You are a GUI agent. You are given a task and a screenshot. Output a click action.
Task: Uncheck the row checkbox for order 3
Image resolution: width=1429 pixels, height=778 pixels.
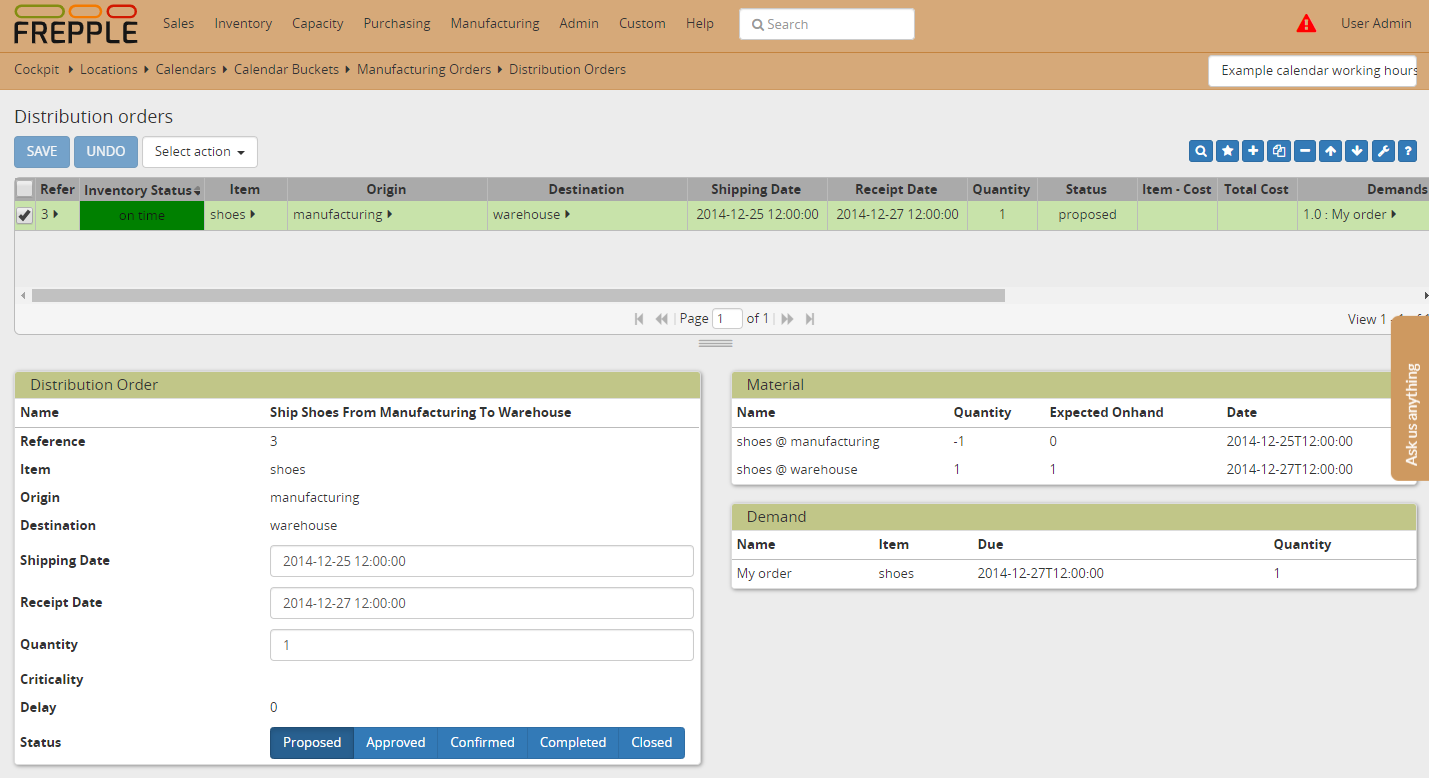25,215
